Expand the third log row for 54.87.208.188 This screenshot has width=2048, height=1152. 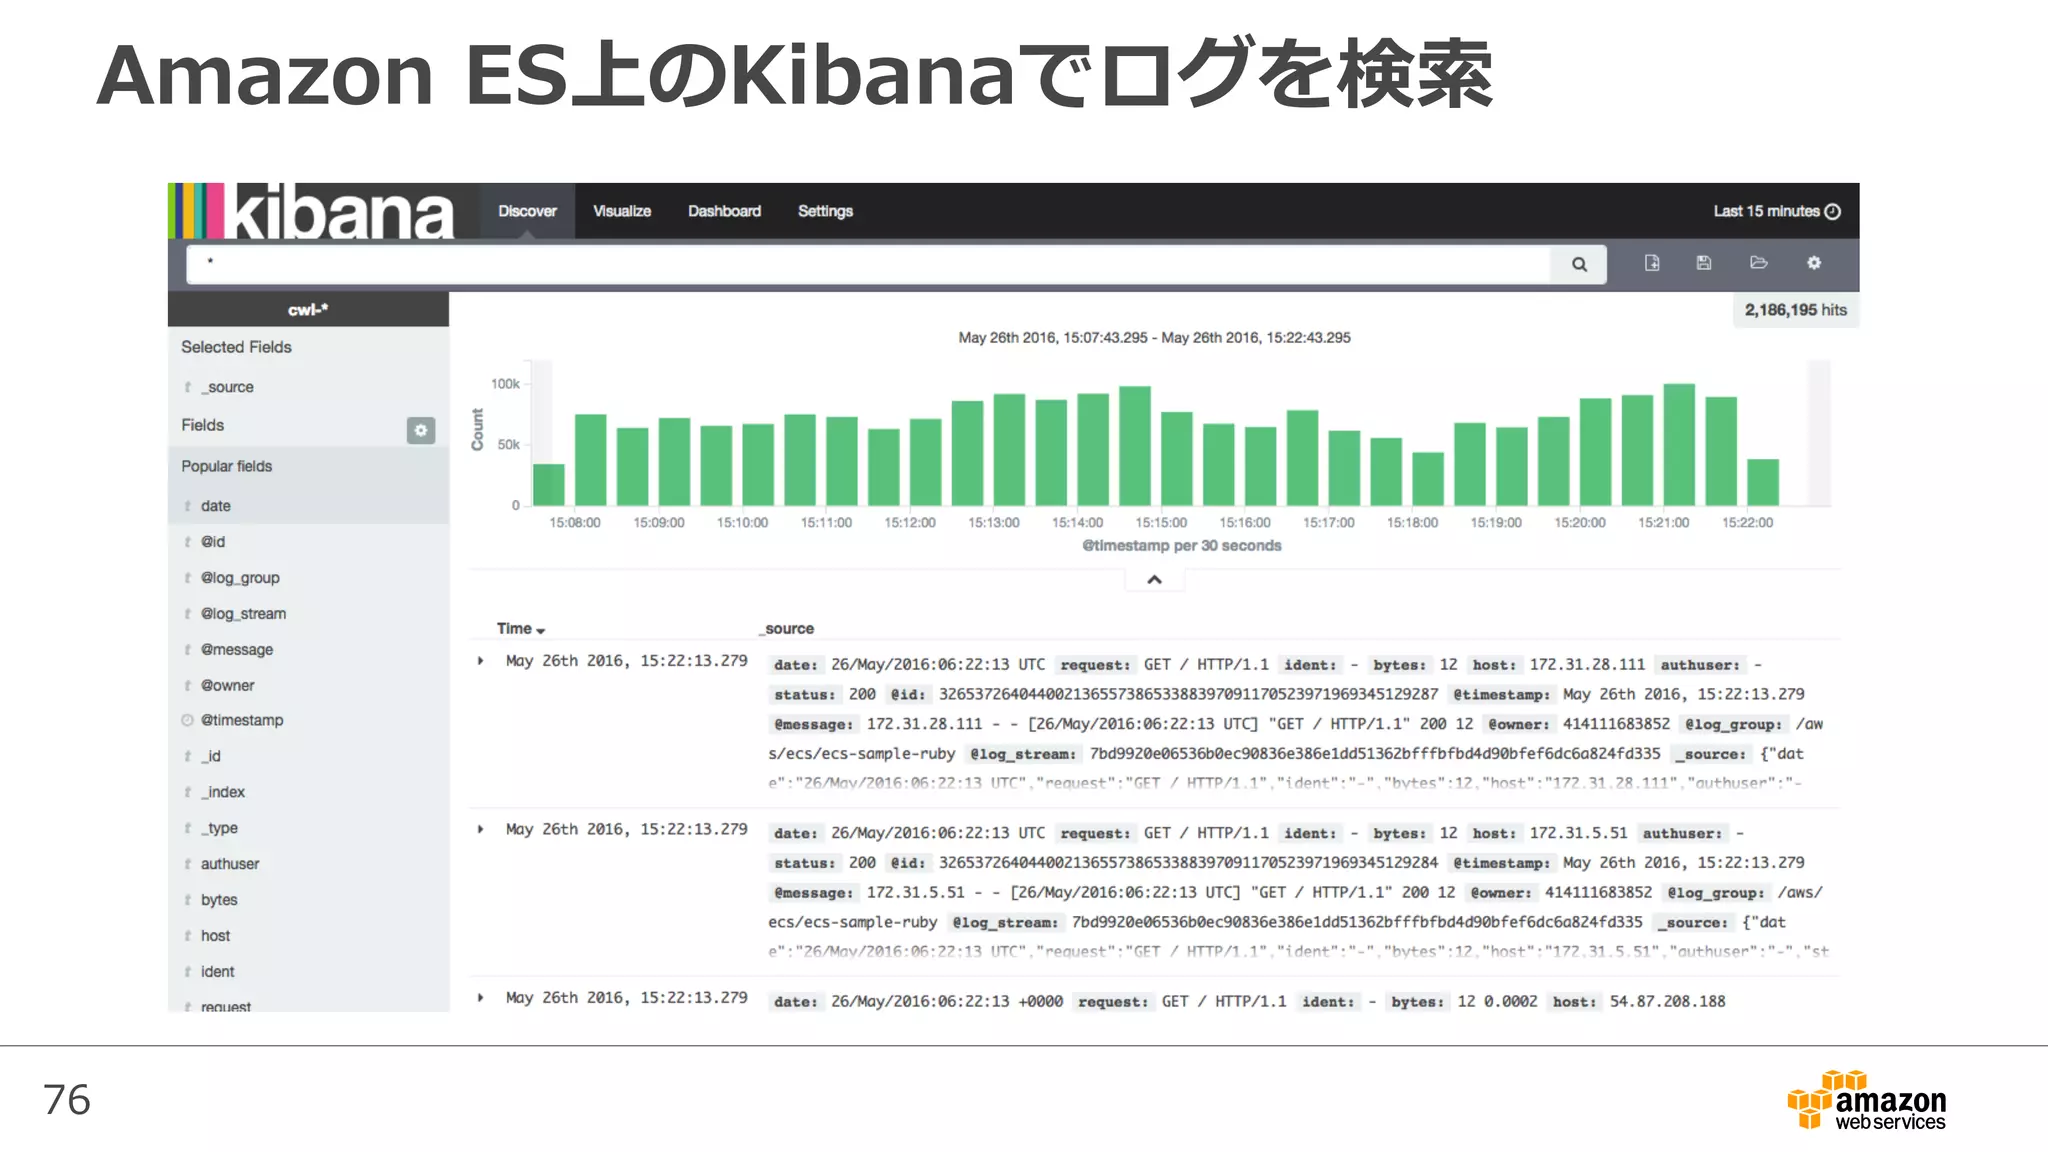481,998
